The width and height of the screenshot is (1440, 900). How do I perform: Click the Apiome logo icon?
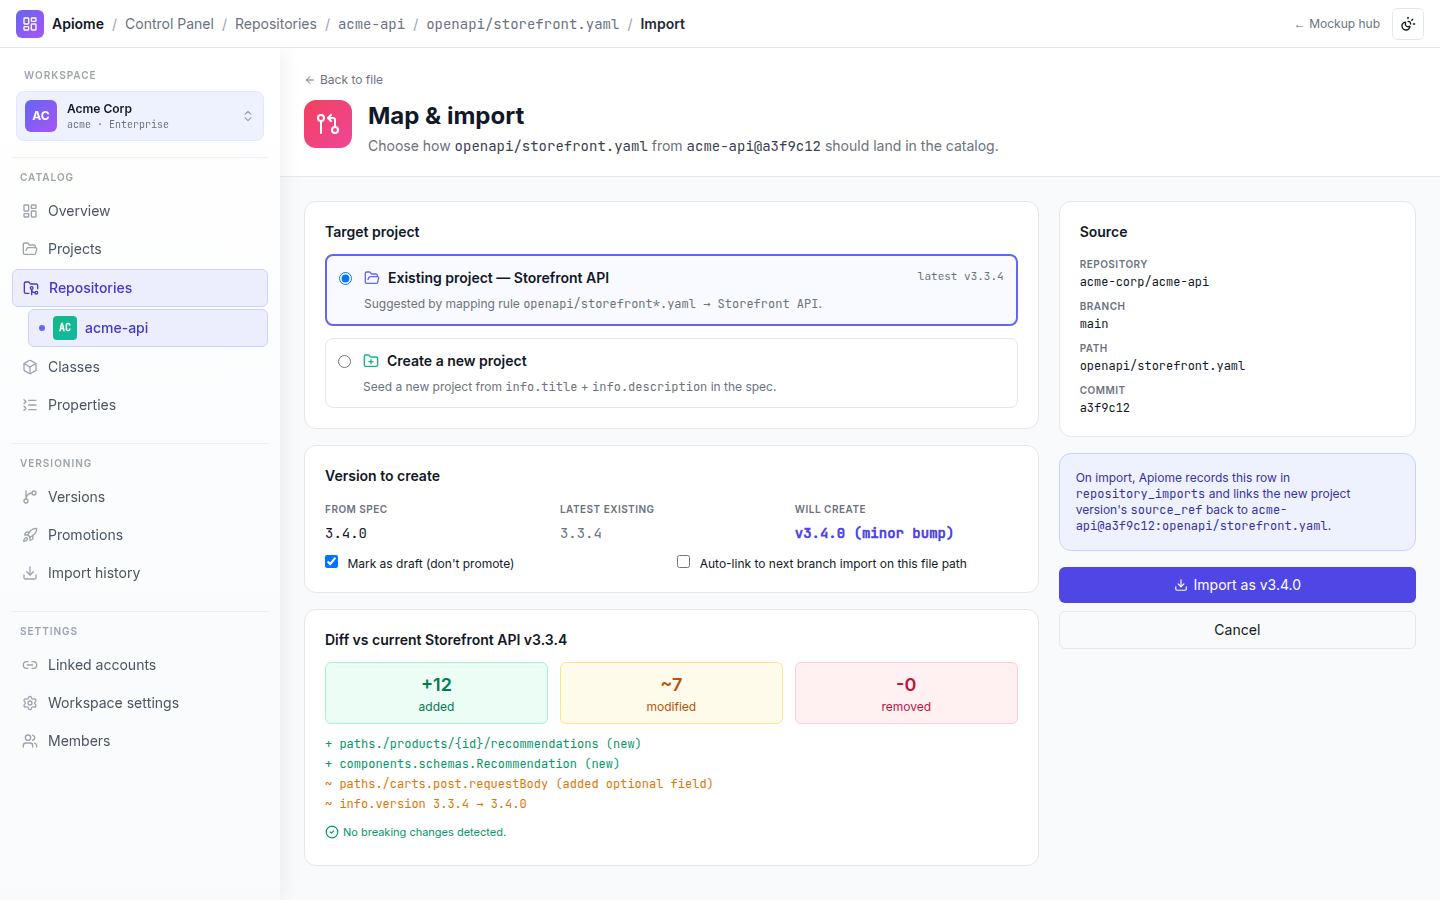[30, 24]
